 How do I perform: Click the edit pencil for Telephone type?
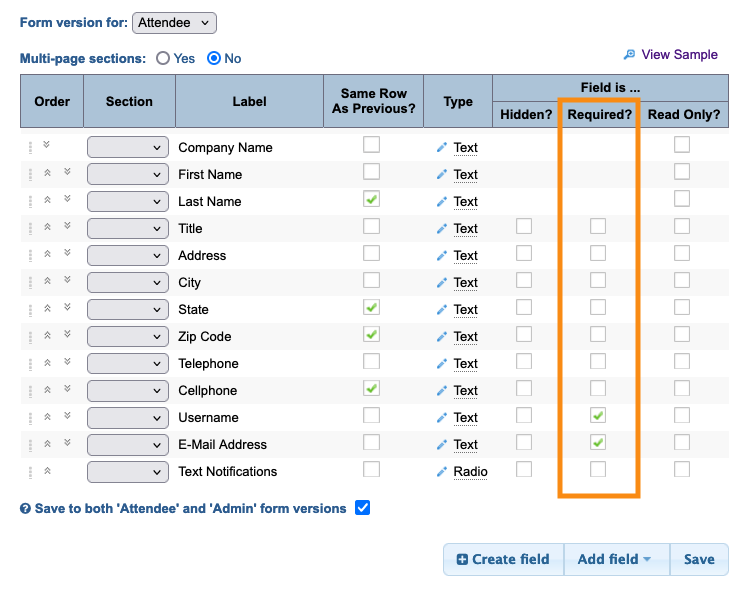[x=442, y=364]
